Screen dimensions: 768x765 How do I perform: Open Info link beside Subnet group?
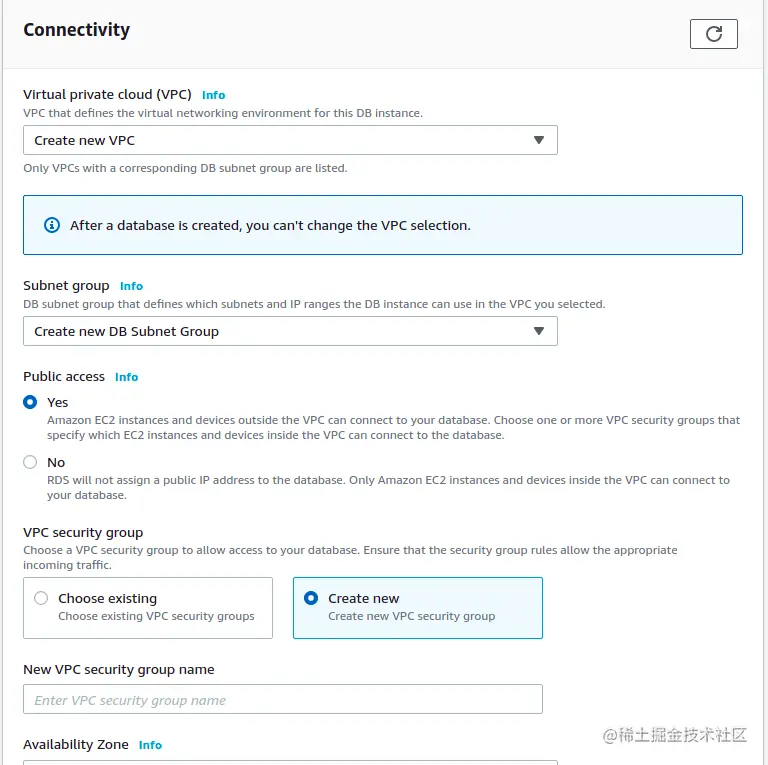tap(131, 286)
